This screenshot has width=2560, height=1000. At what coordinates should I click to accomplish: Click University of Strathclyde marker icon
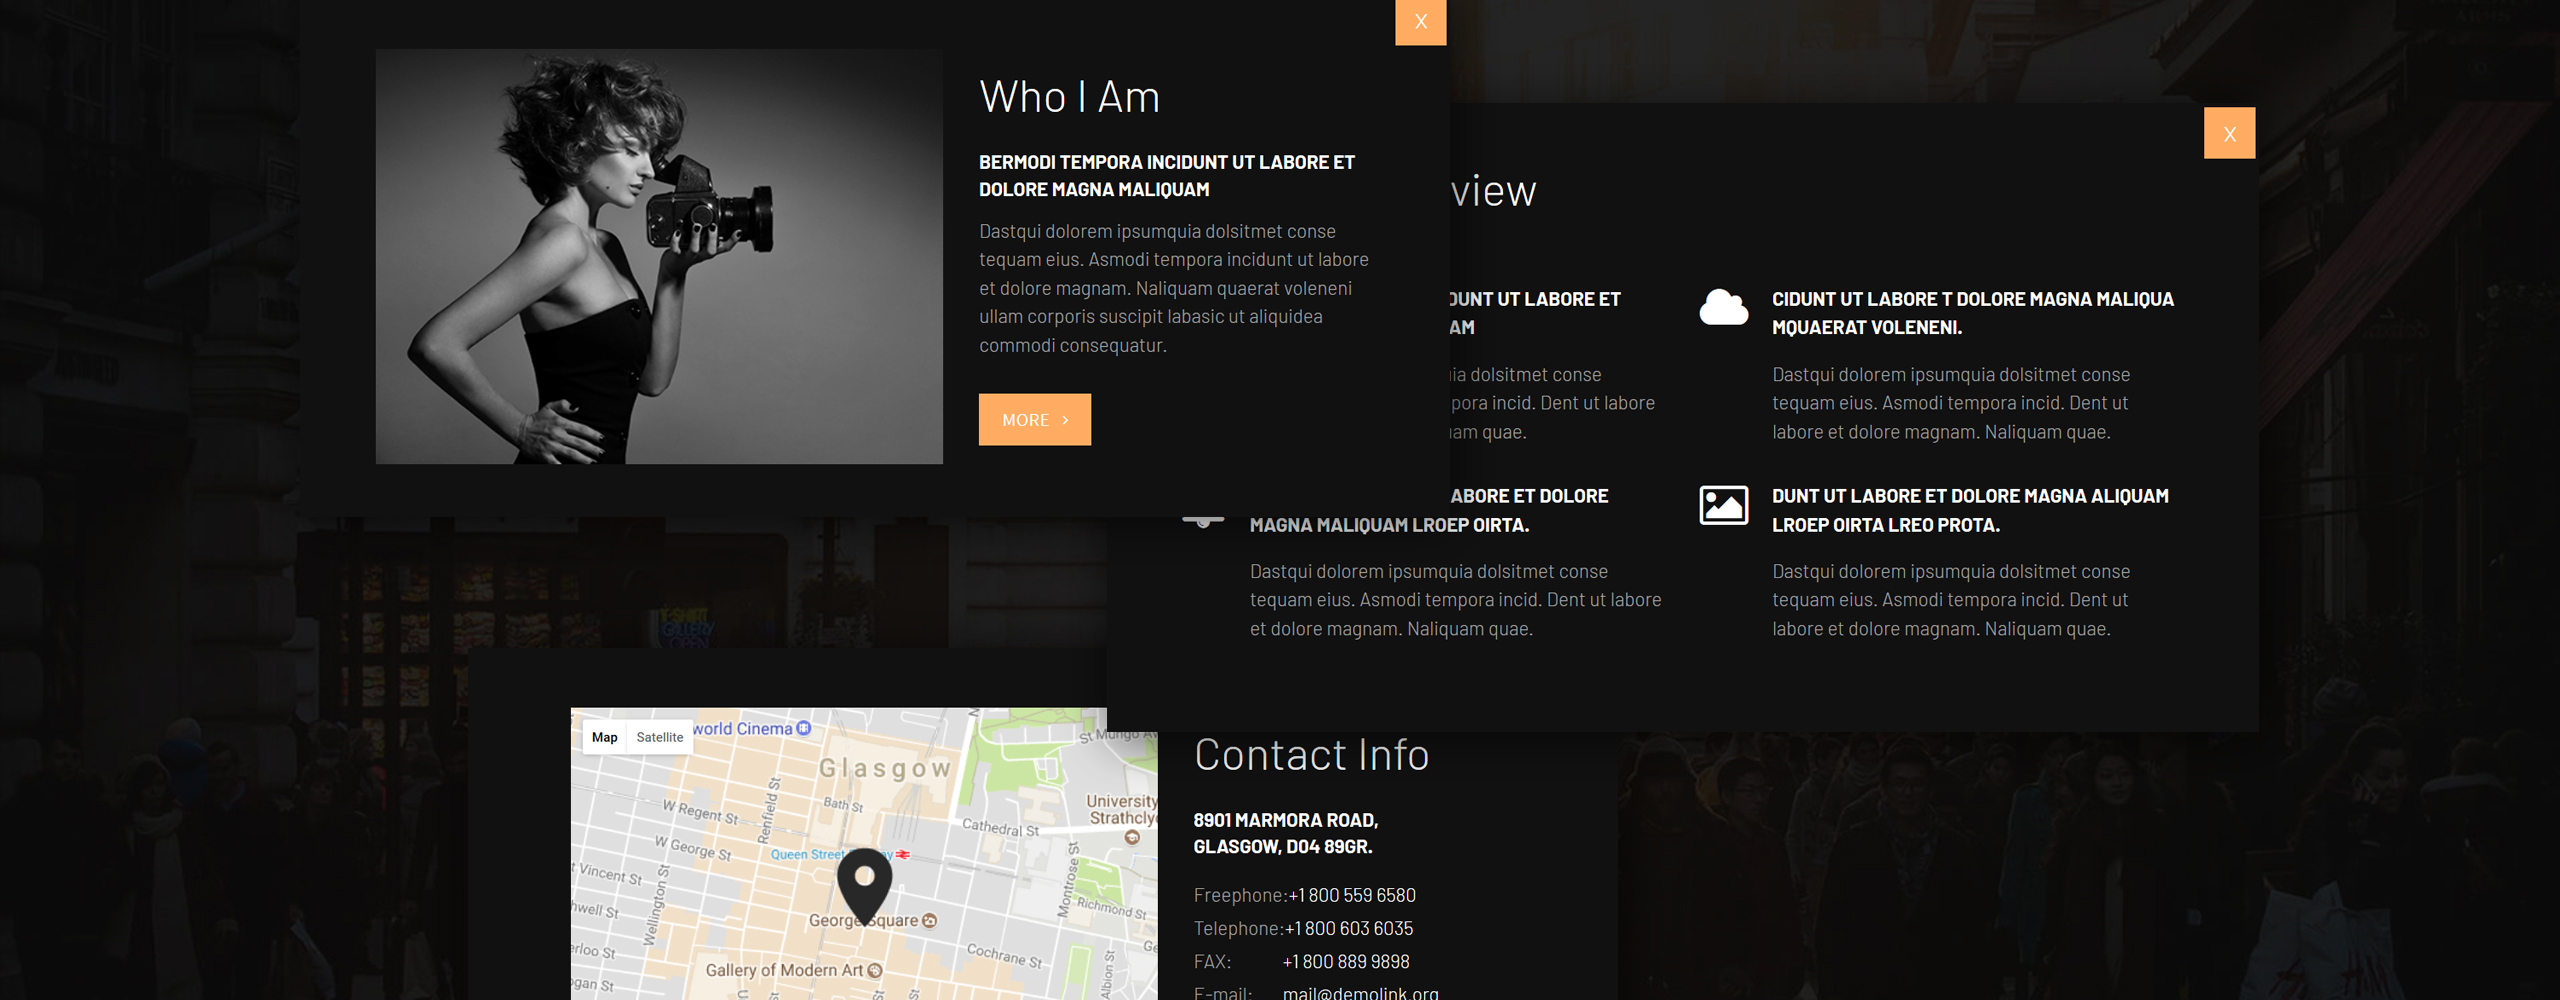[1132, 838]
